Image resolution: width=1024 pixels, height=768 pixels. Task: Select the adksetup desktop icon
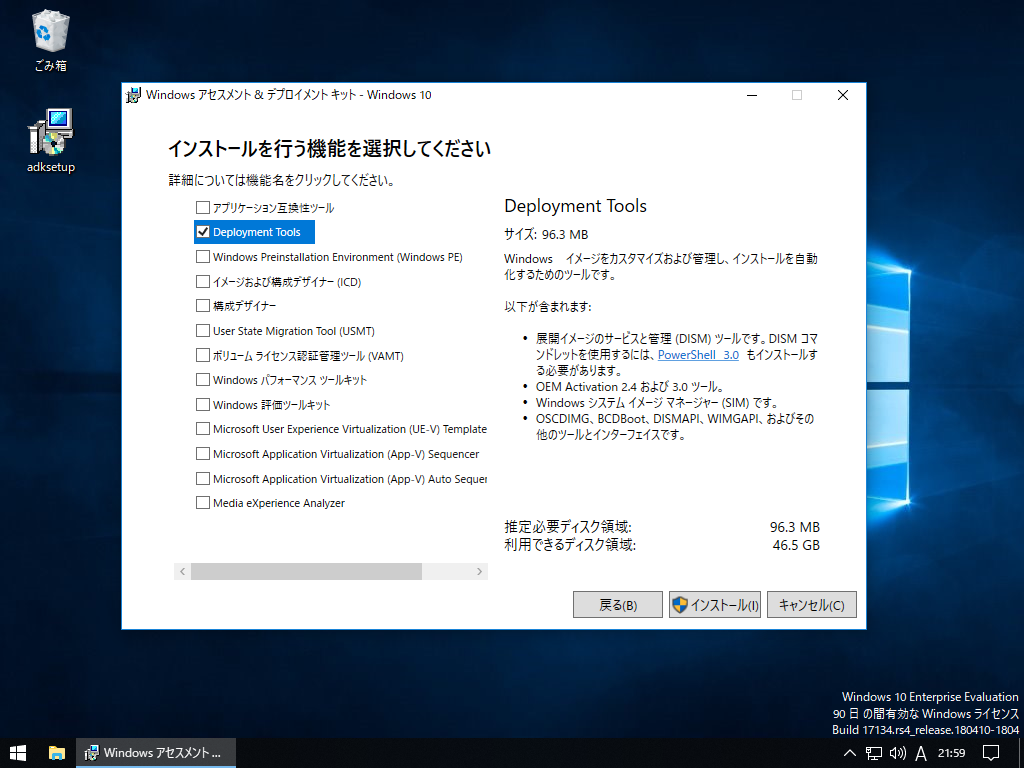click(x=50, y=141)
